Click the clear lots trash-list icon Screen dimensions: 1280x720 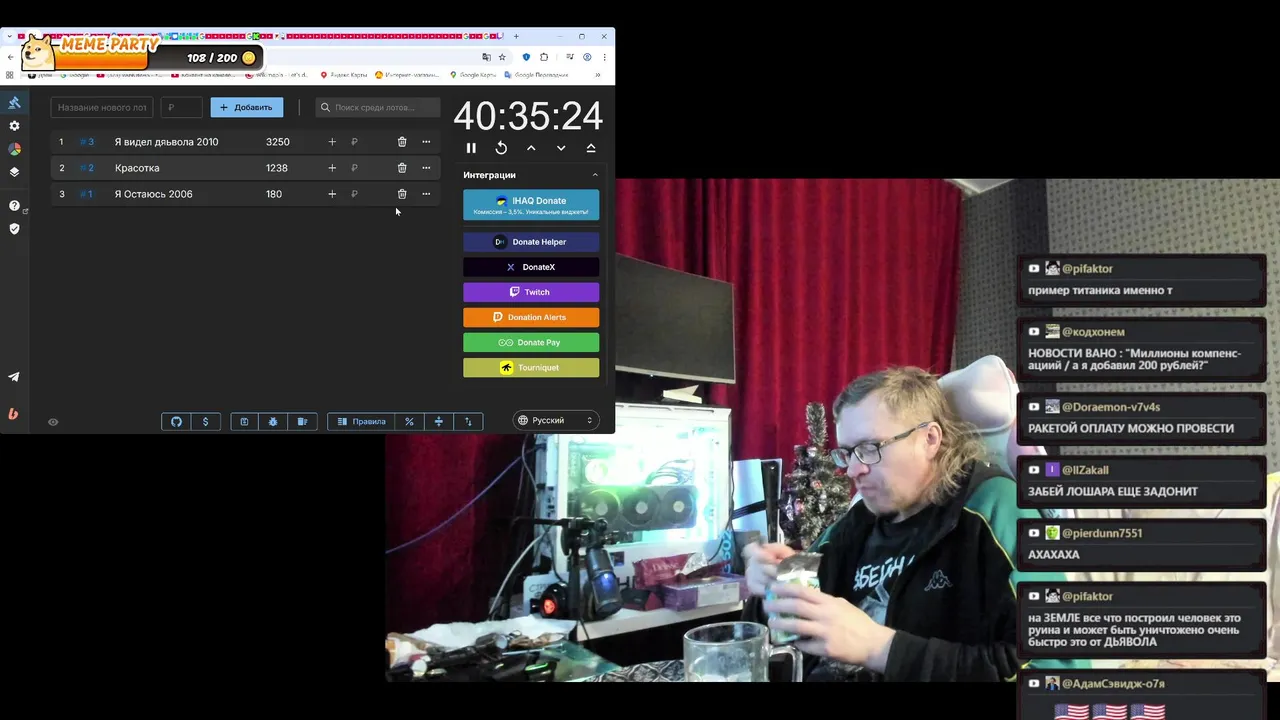point(302,422)
